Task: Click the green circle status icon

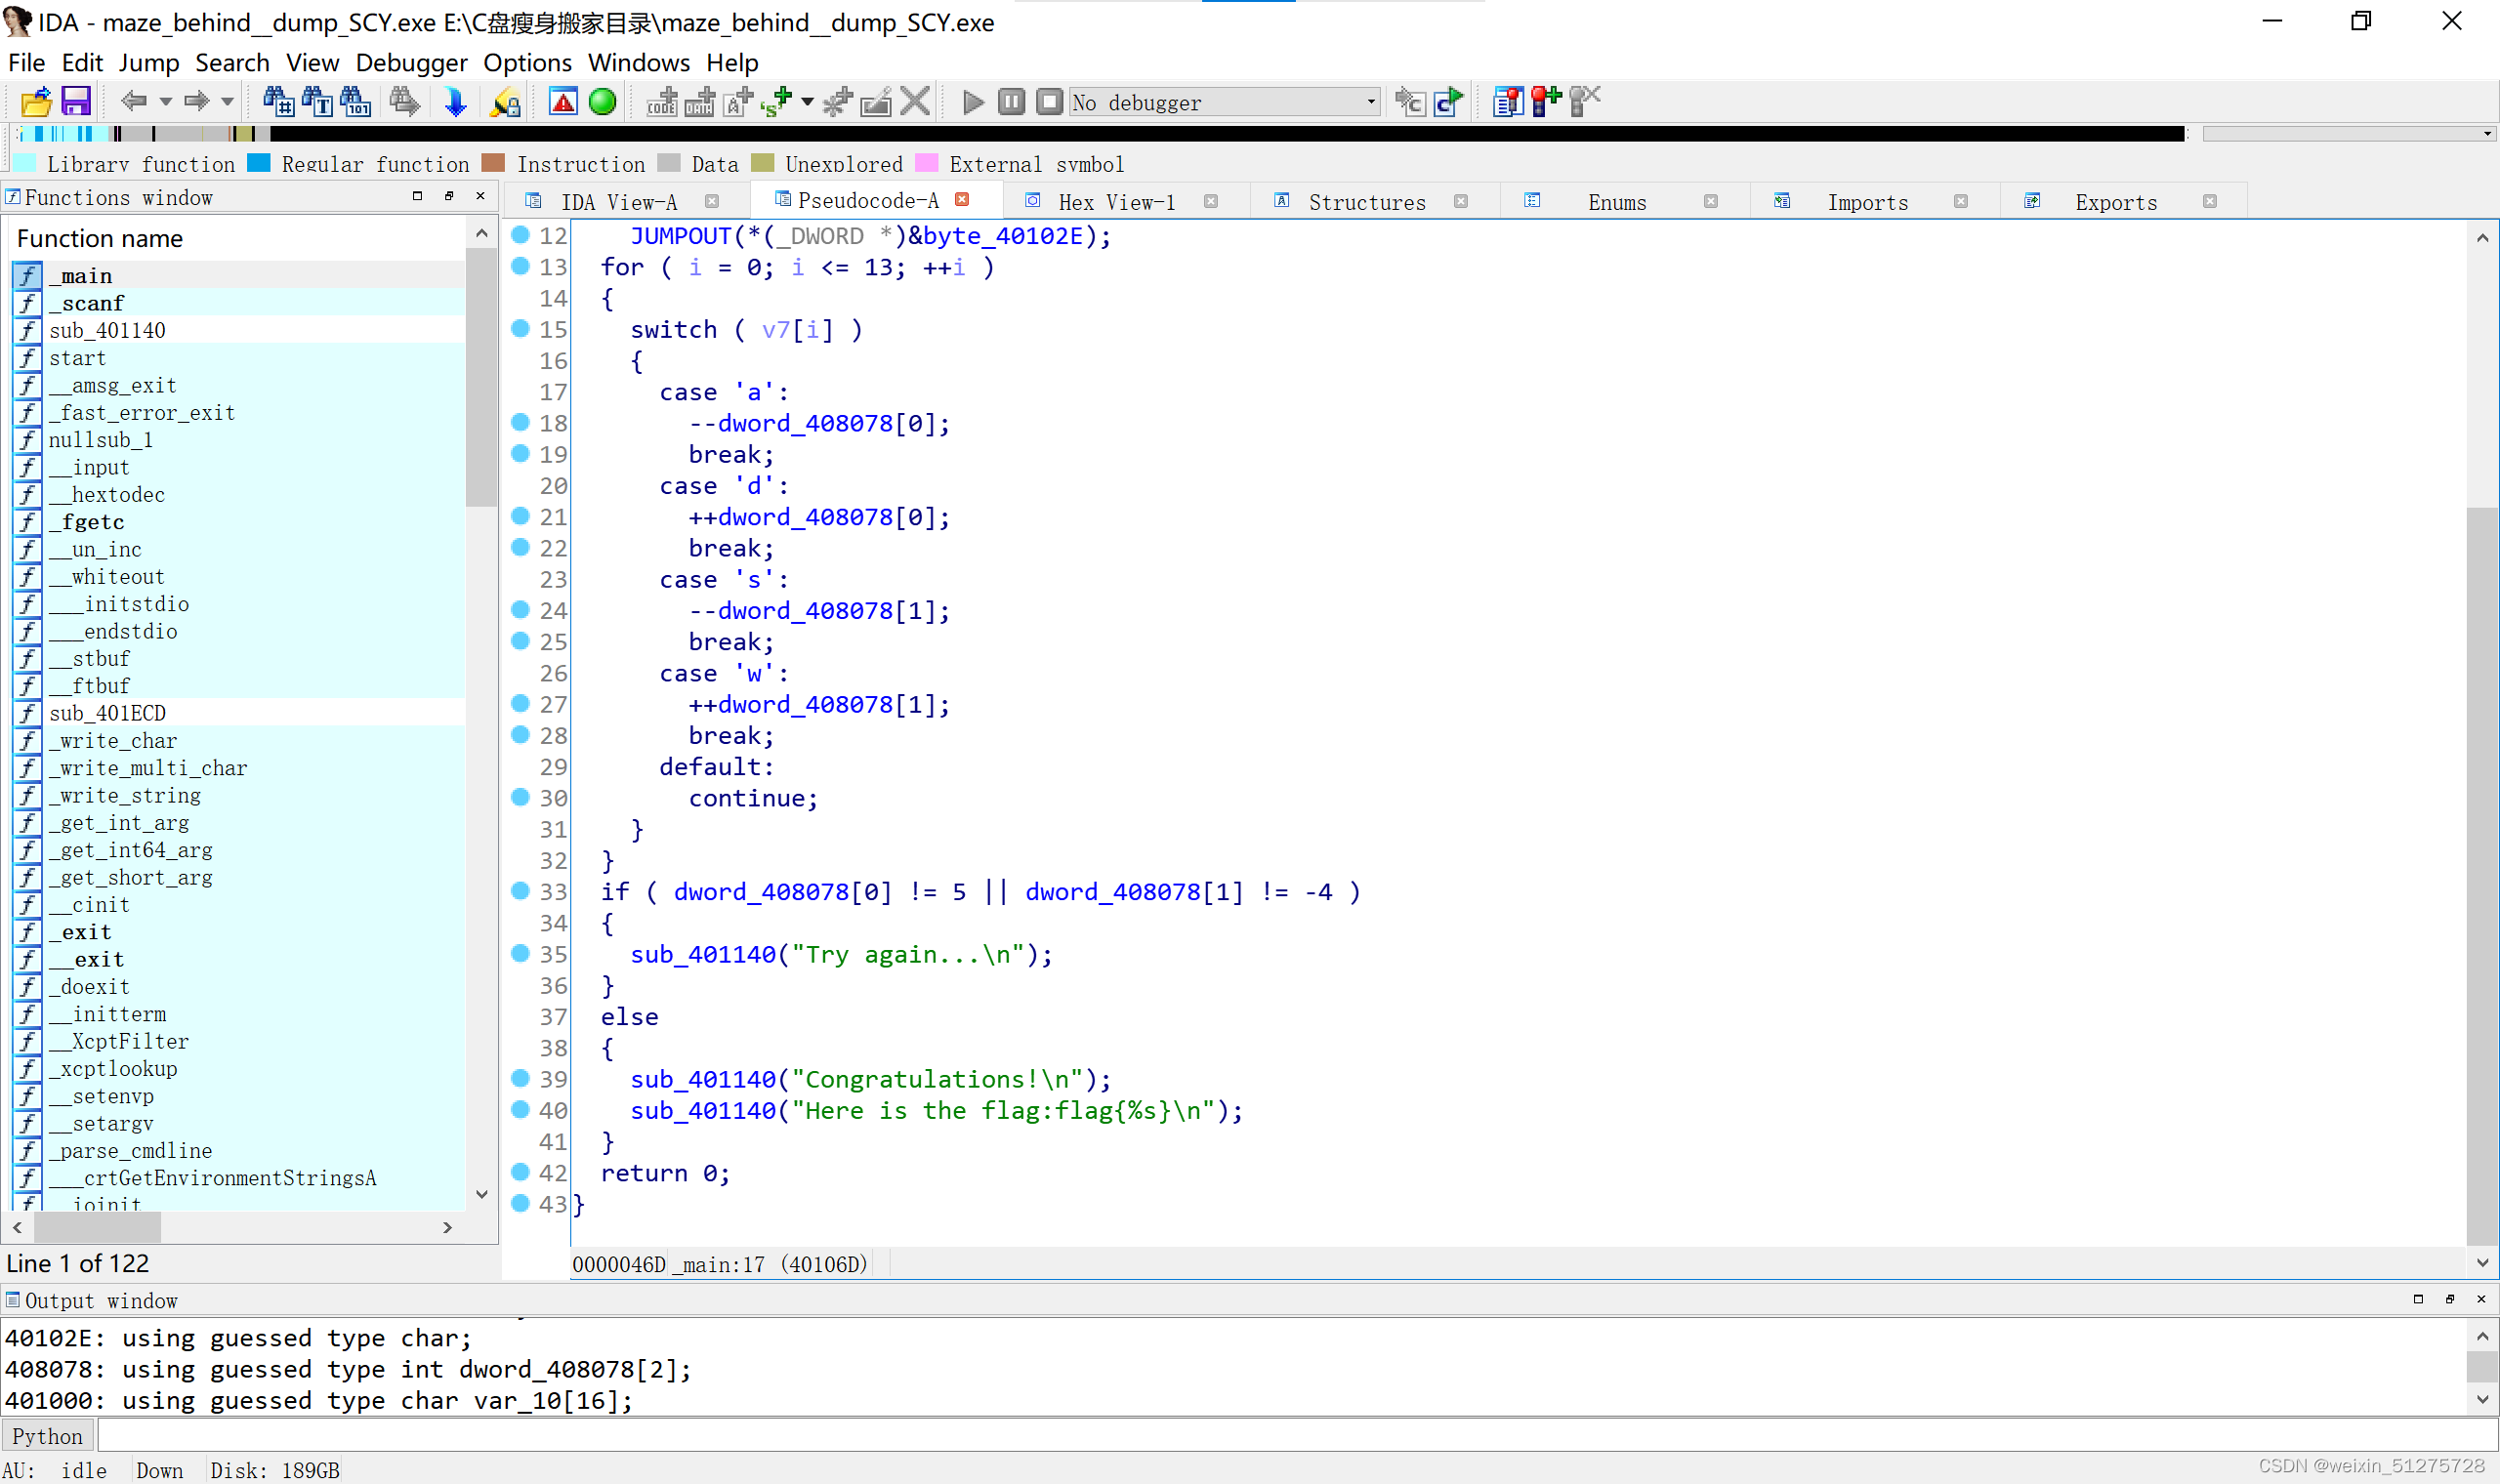Action: [x=603, y=102]
